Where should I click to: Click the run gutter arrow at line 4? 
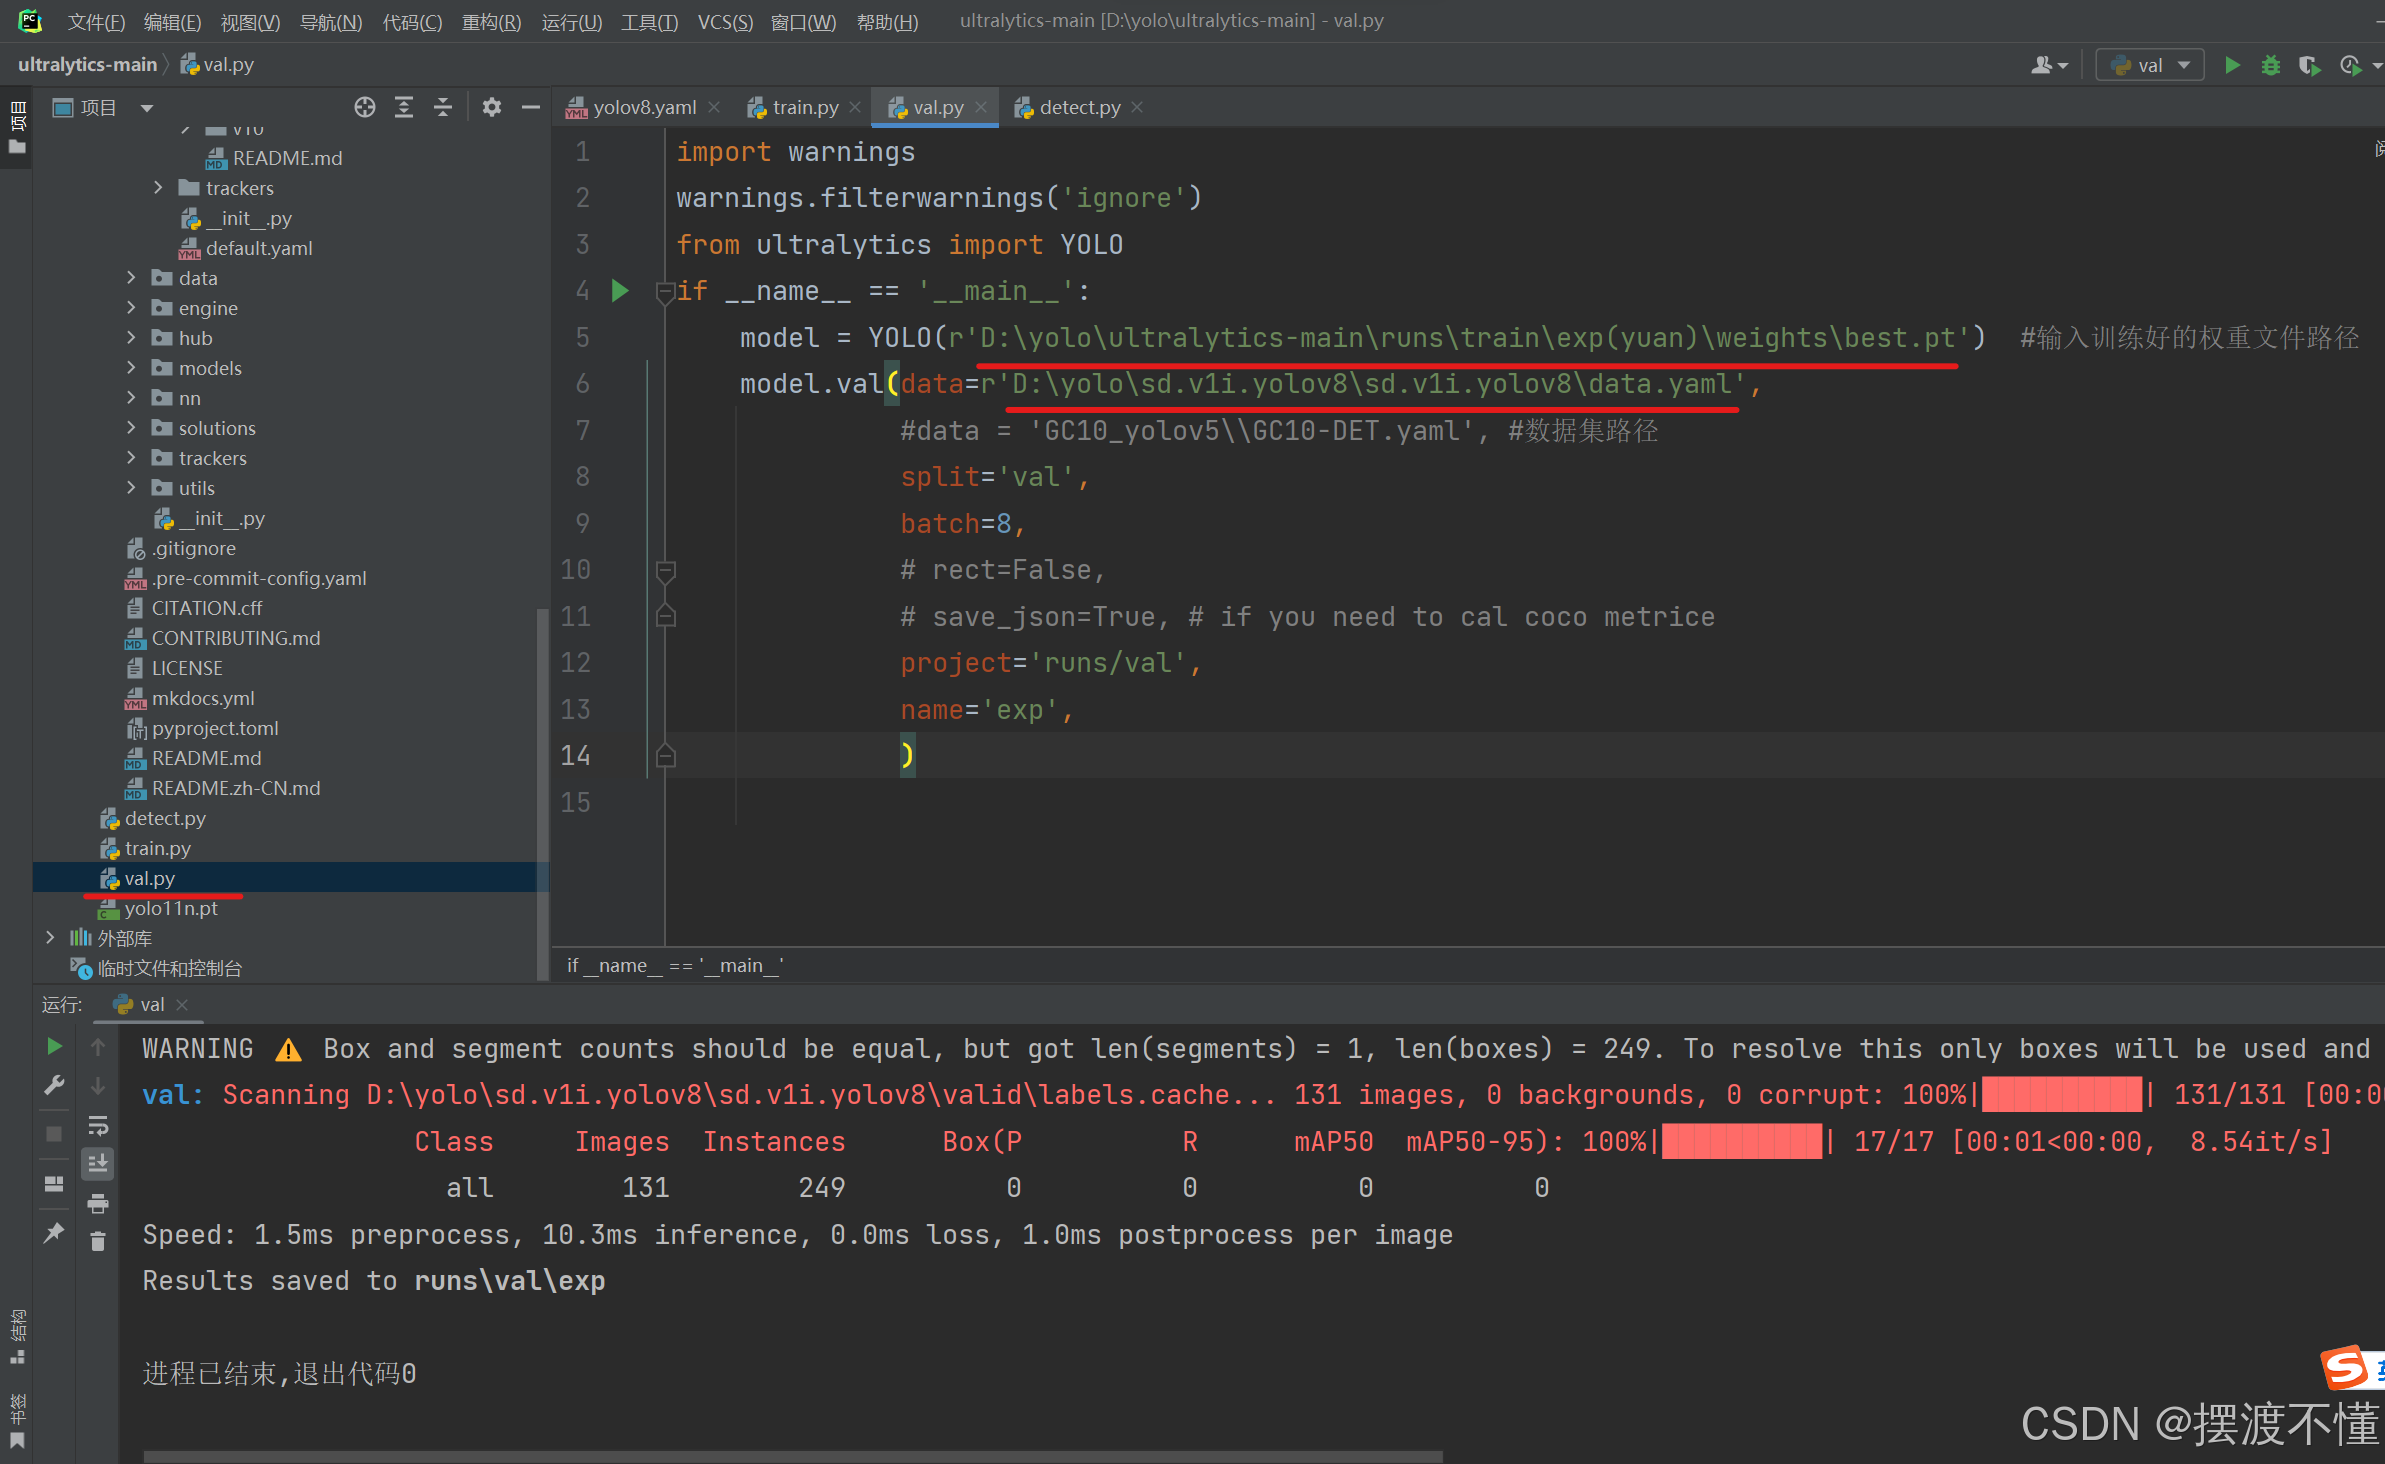pos(620,291)
